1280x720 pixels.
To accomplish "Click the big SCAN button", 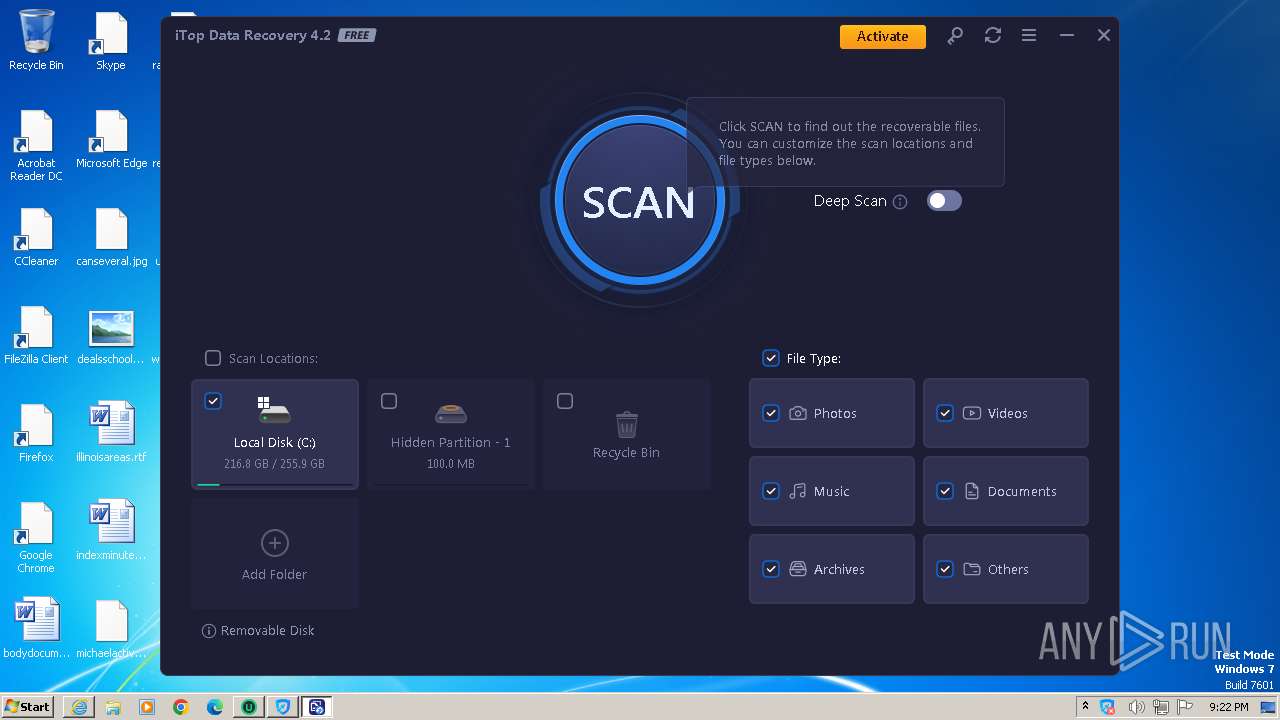I will (x=638, y=202).
